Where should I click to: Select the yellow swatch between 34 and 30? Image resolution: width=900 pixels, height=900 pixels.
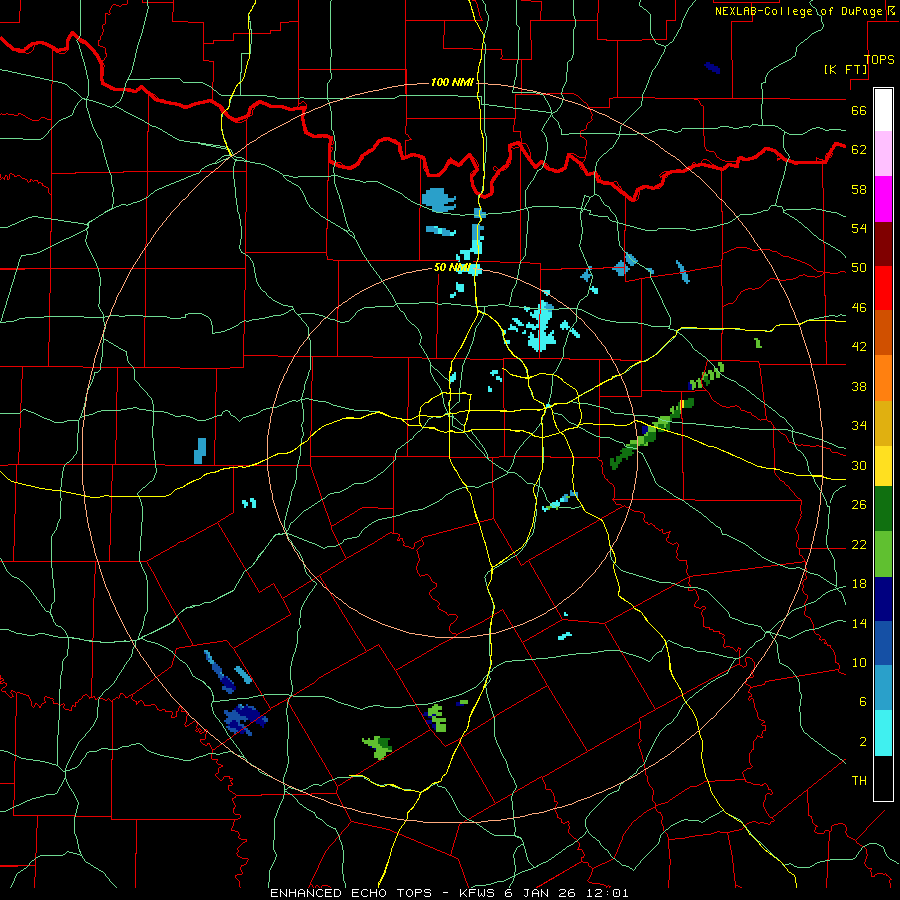(883, 466)
